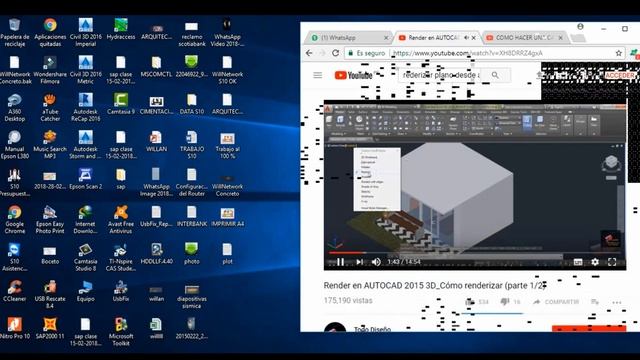Click the YouTube search magnifier button
This screenshot has height=360, width=640.
tap(495, 75)
